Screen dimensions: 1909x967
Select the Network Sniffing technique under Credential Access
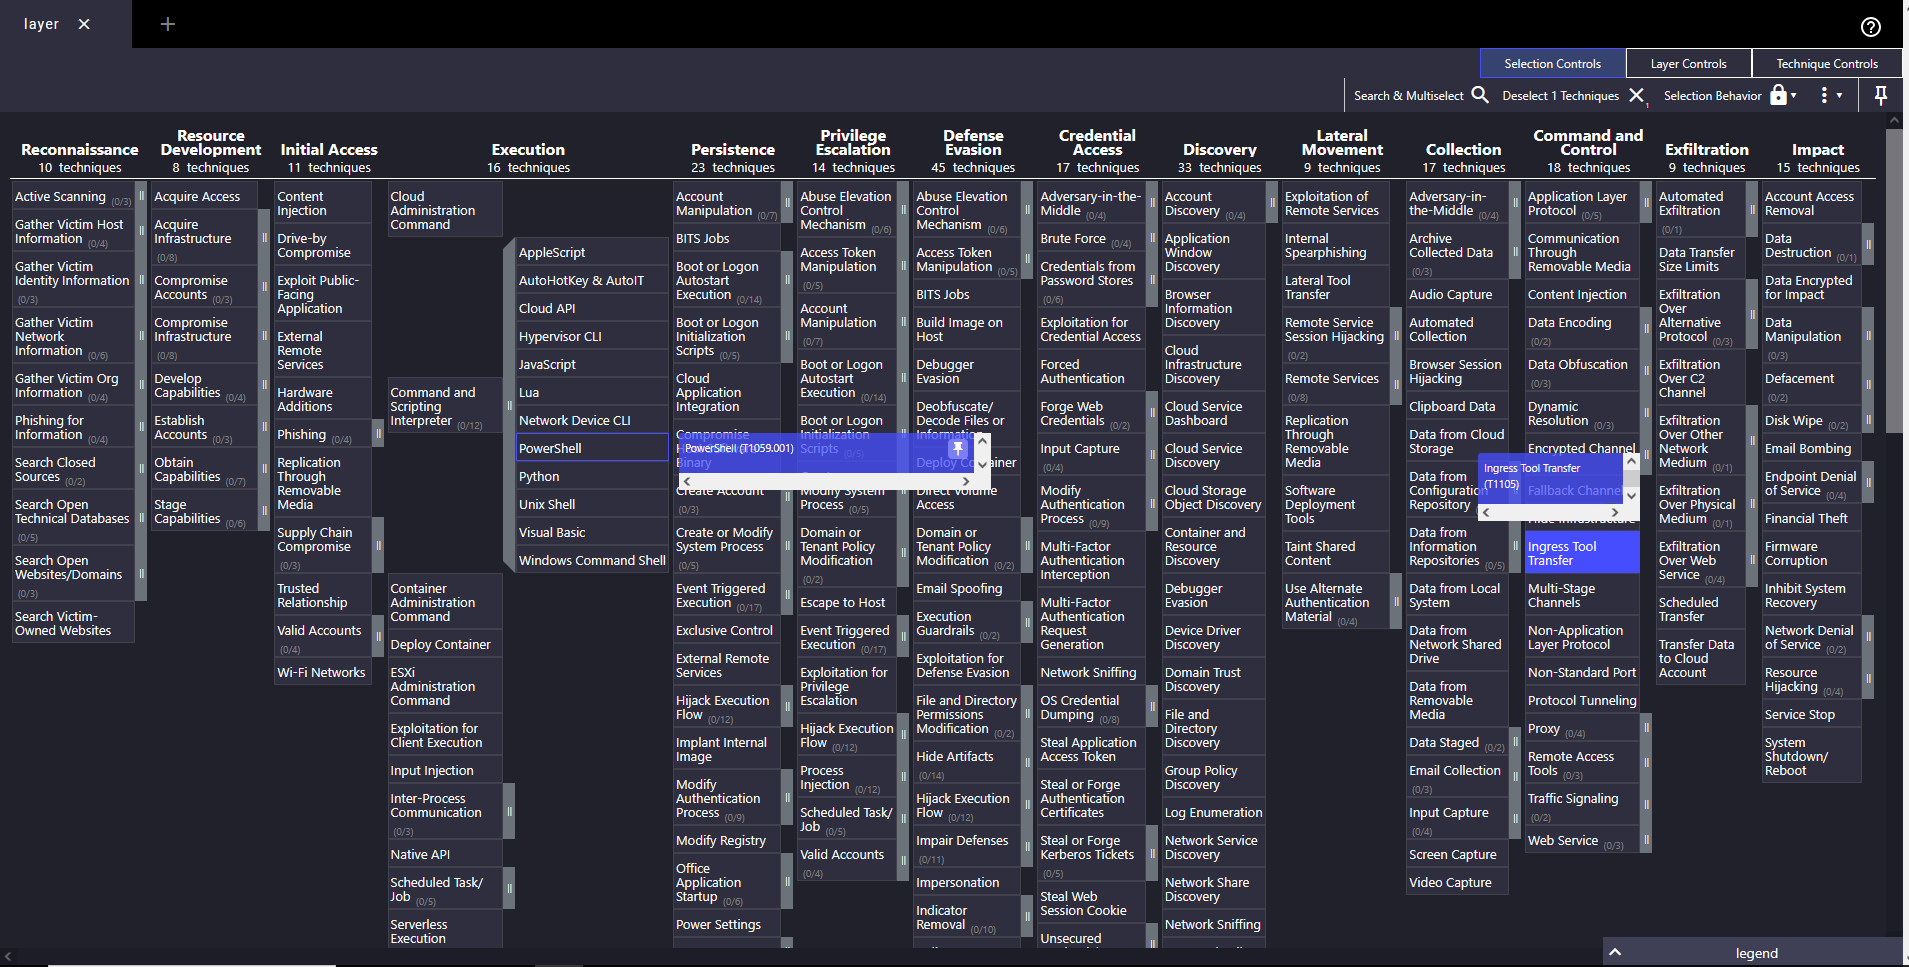click(x=1090, y=671)
